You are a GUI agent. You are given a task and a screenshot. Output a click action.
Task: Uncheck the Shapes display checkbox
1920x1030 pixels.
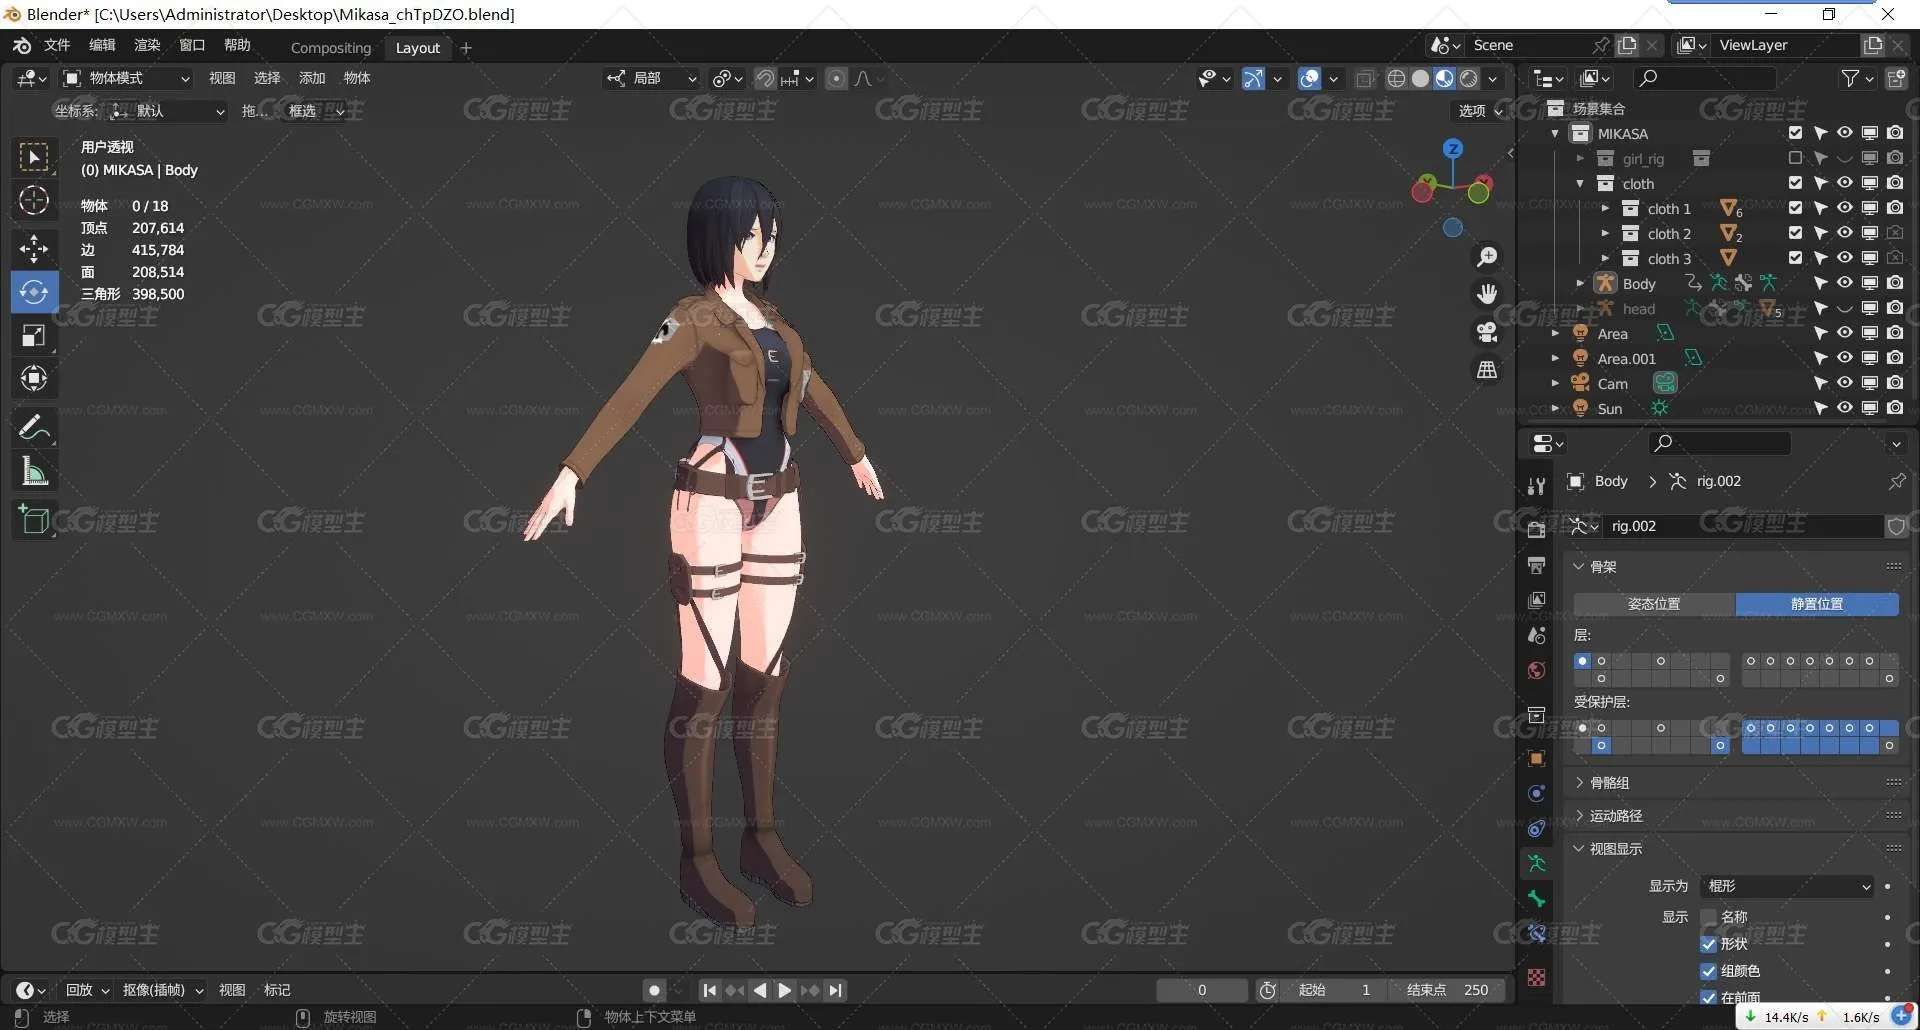coord(1708,944)
